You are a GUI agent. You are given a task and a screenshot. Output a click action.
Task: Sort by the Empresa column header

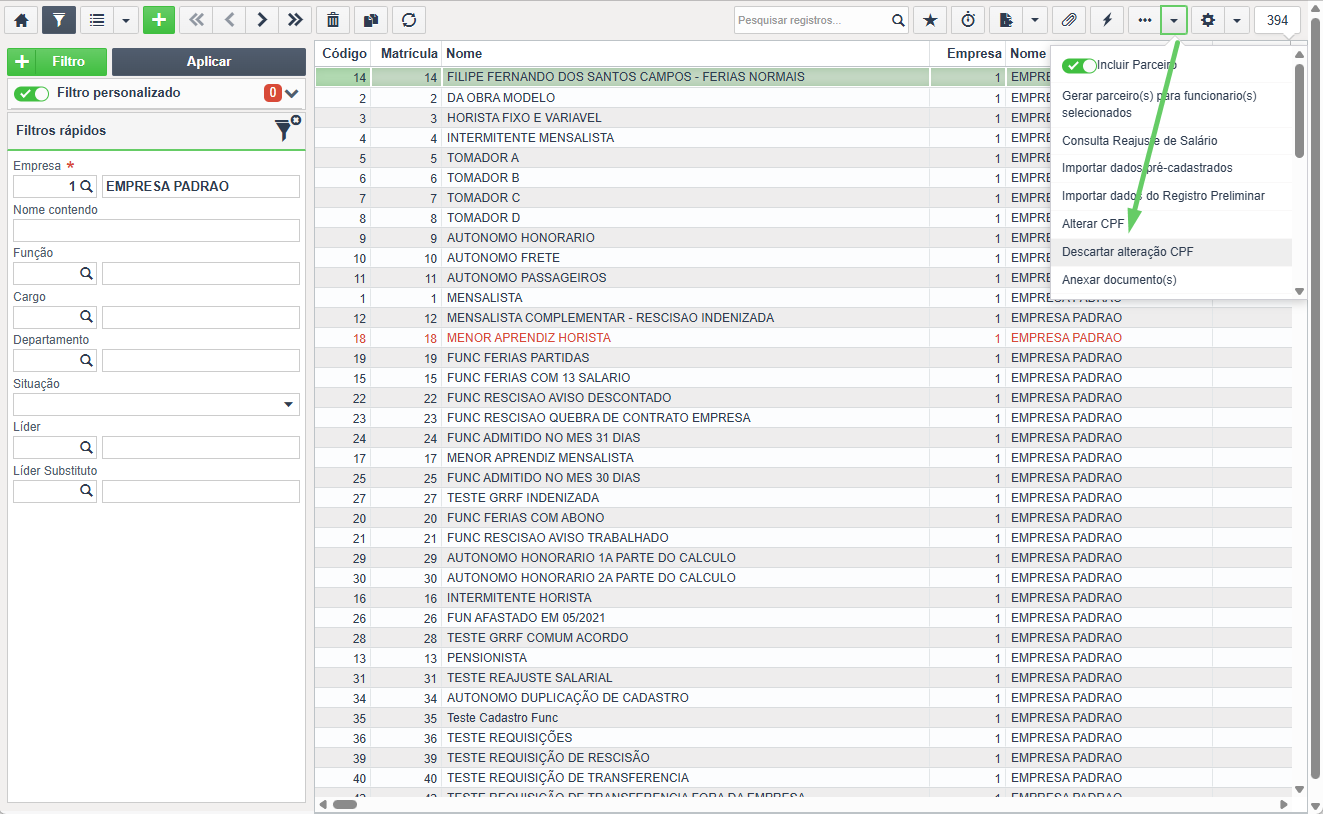click(x=968, y=53)
